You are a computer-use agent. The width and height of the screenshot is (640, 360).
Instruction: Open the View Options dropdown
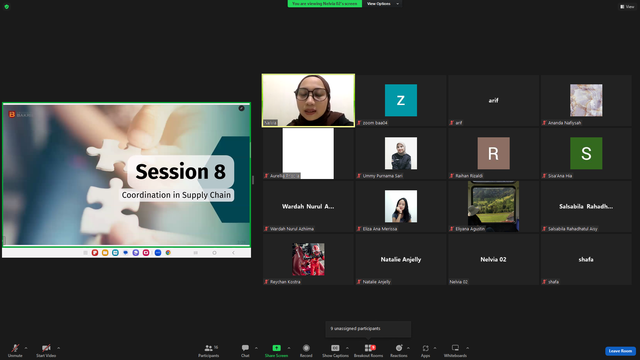click(x=382, y=4)
